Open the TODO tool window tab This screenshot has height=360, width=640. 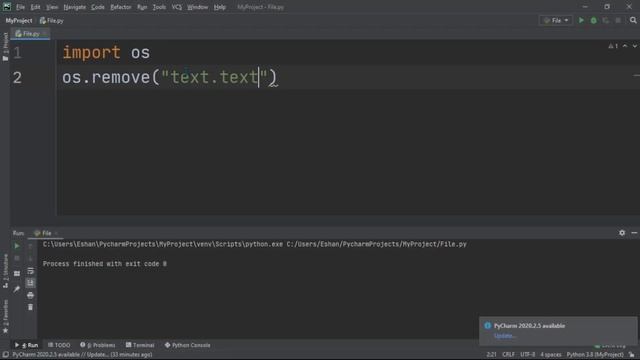(59, 345)
